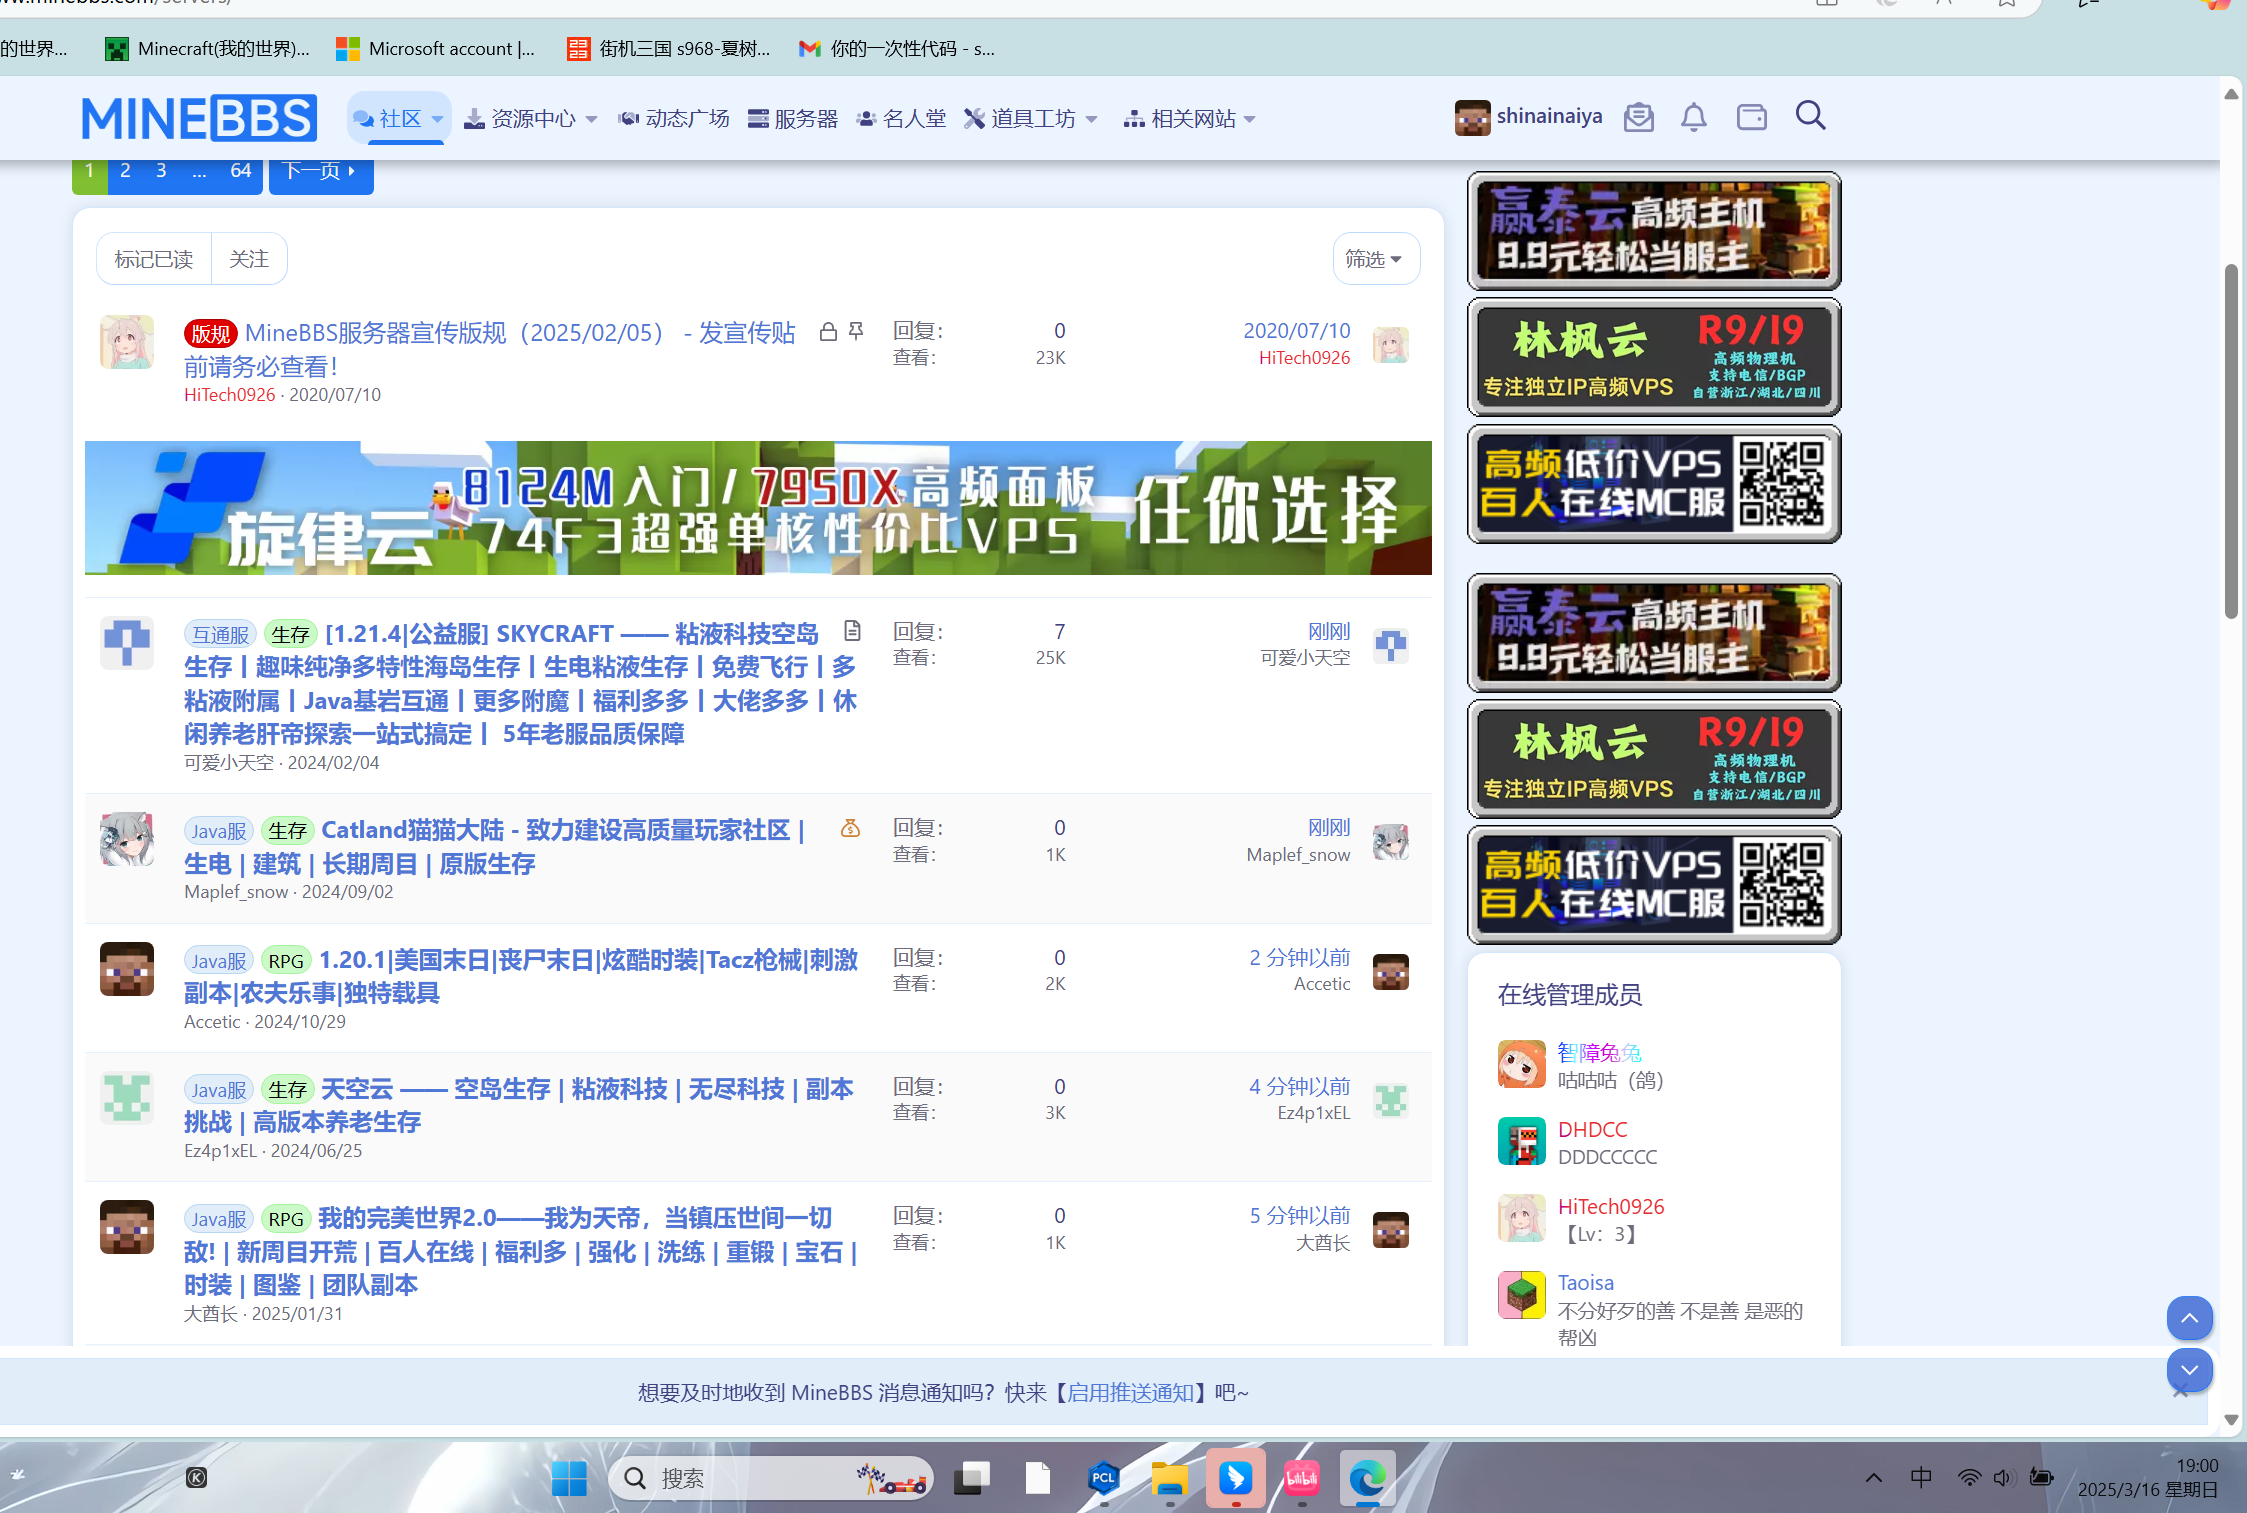Click the volume icon in system tray
The height and width of the screenshot is (1513, 2247).
2003,1478
